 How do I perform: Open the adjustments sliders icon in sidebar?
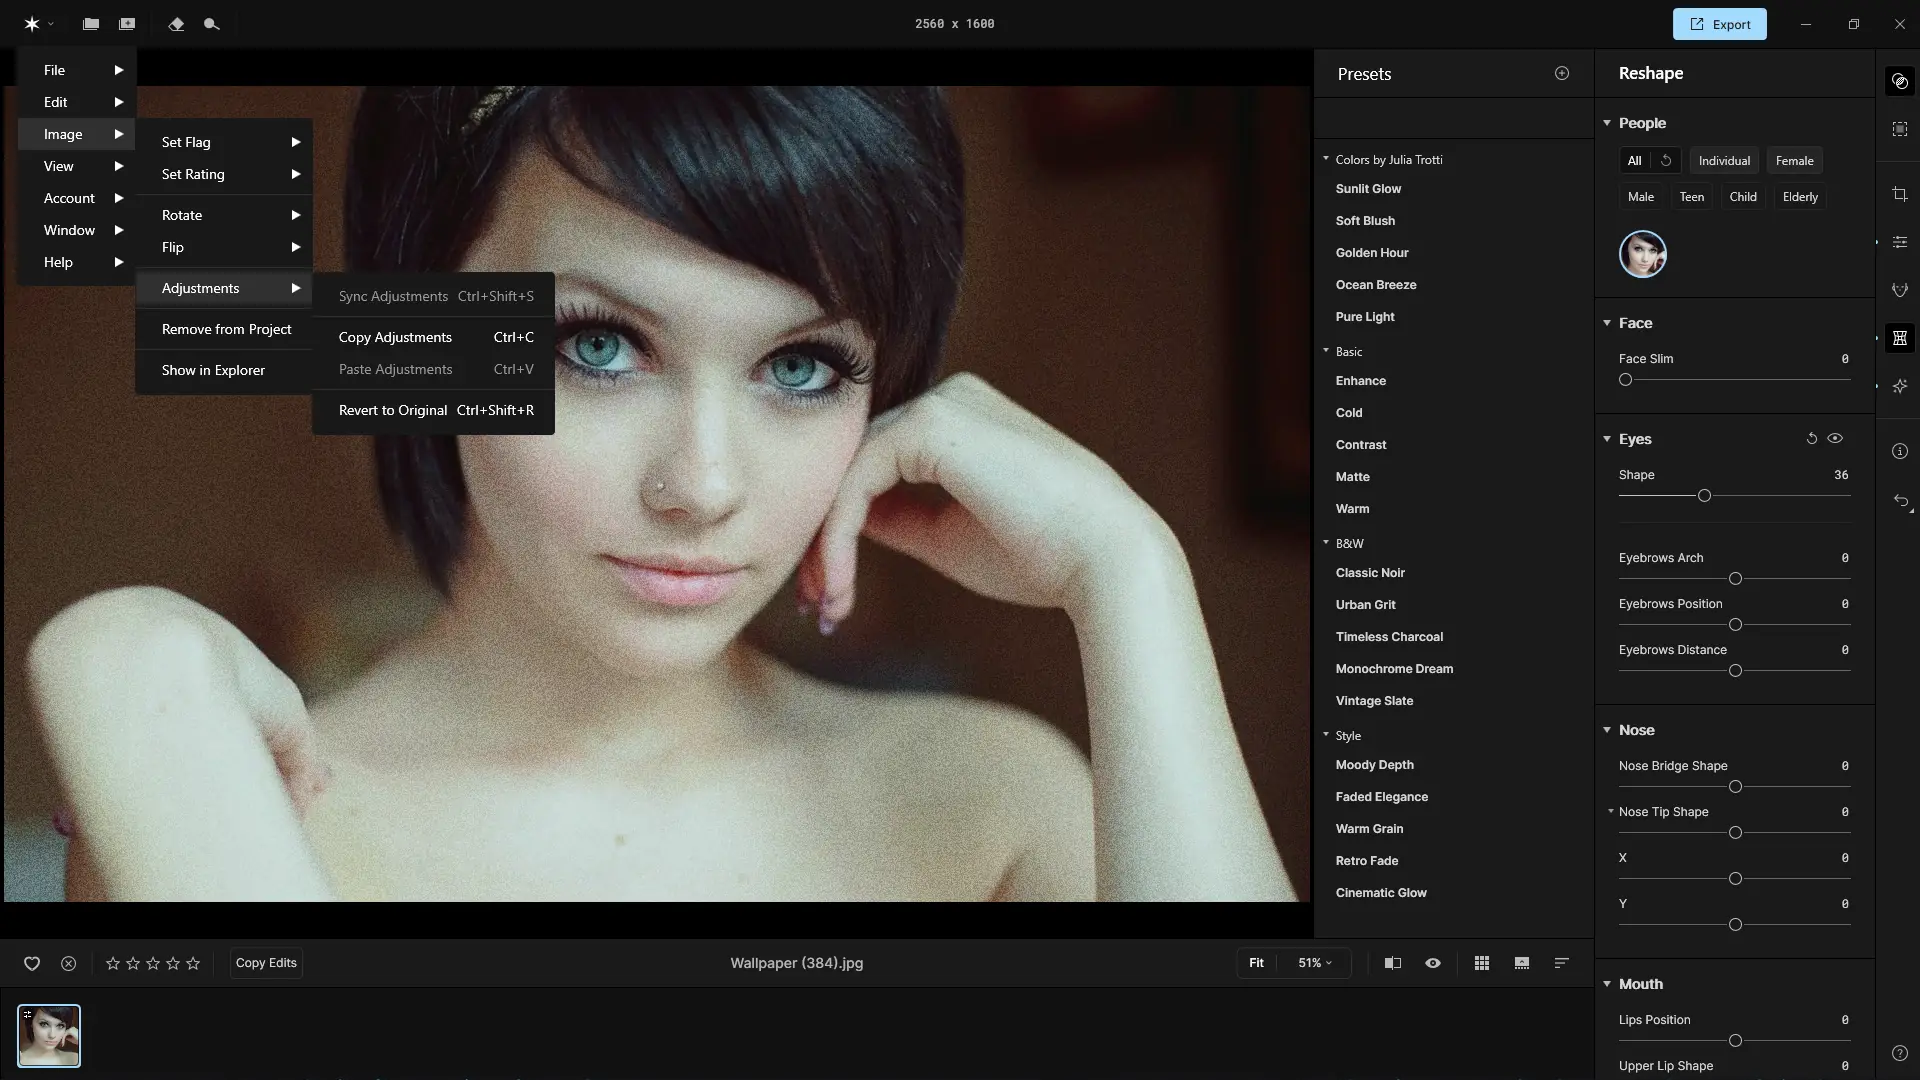(1900, 242)
